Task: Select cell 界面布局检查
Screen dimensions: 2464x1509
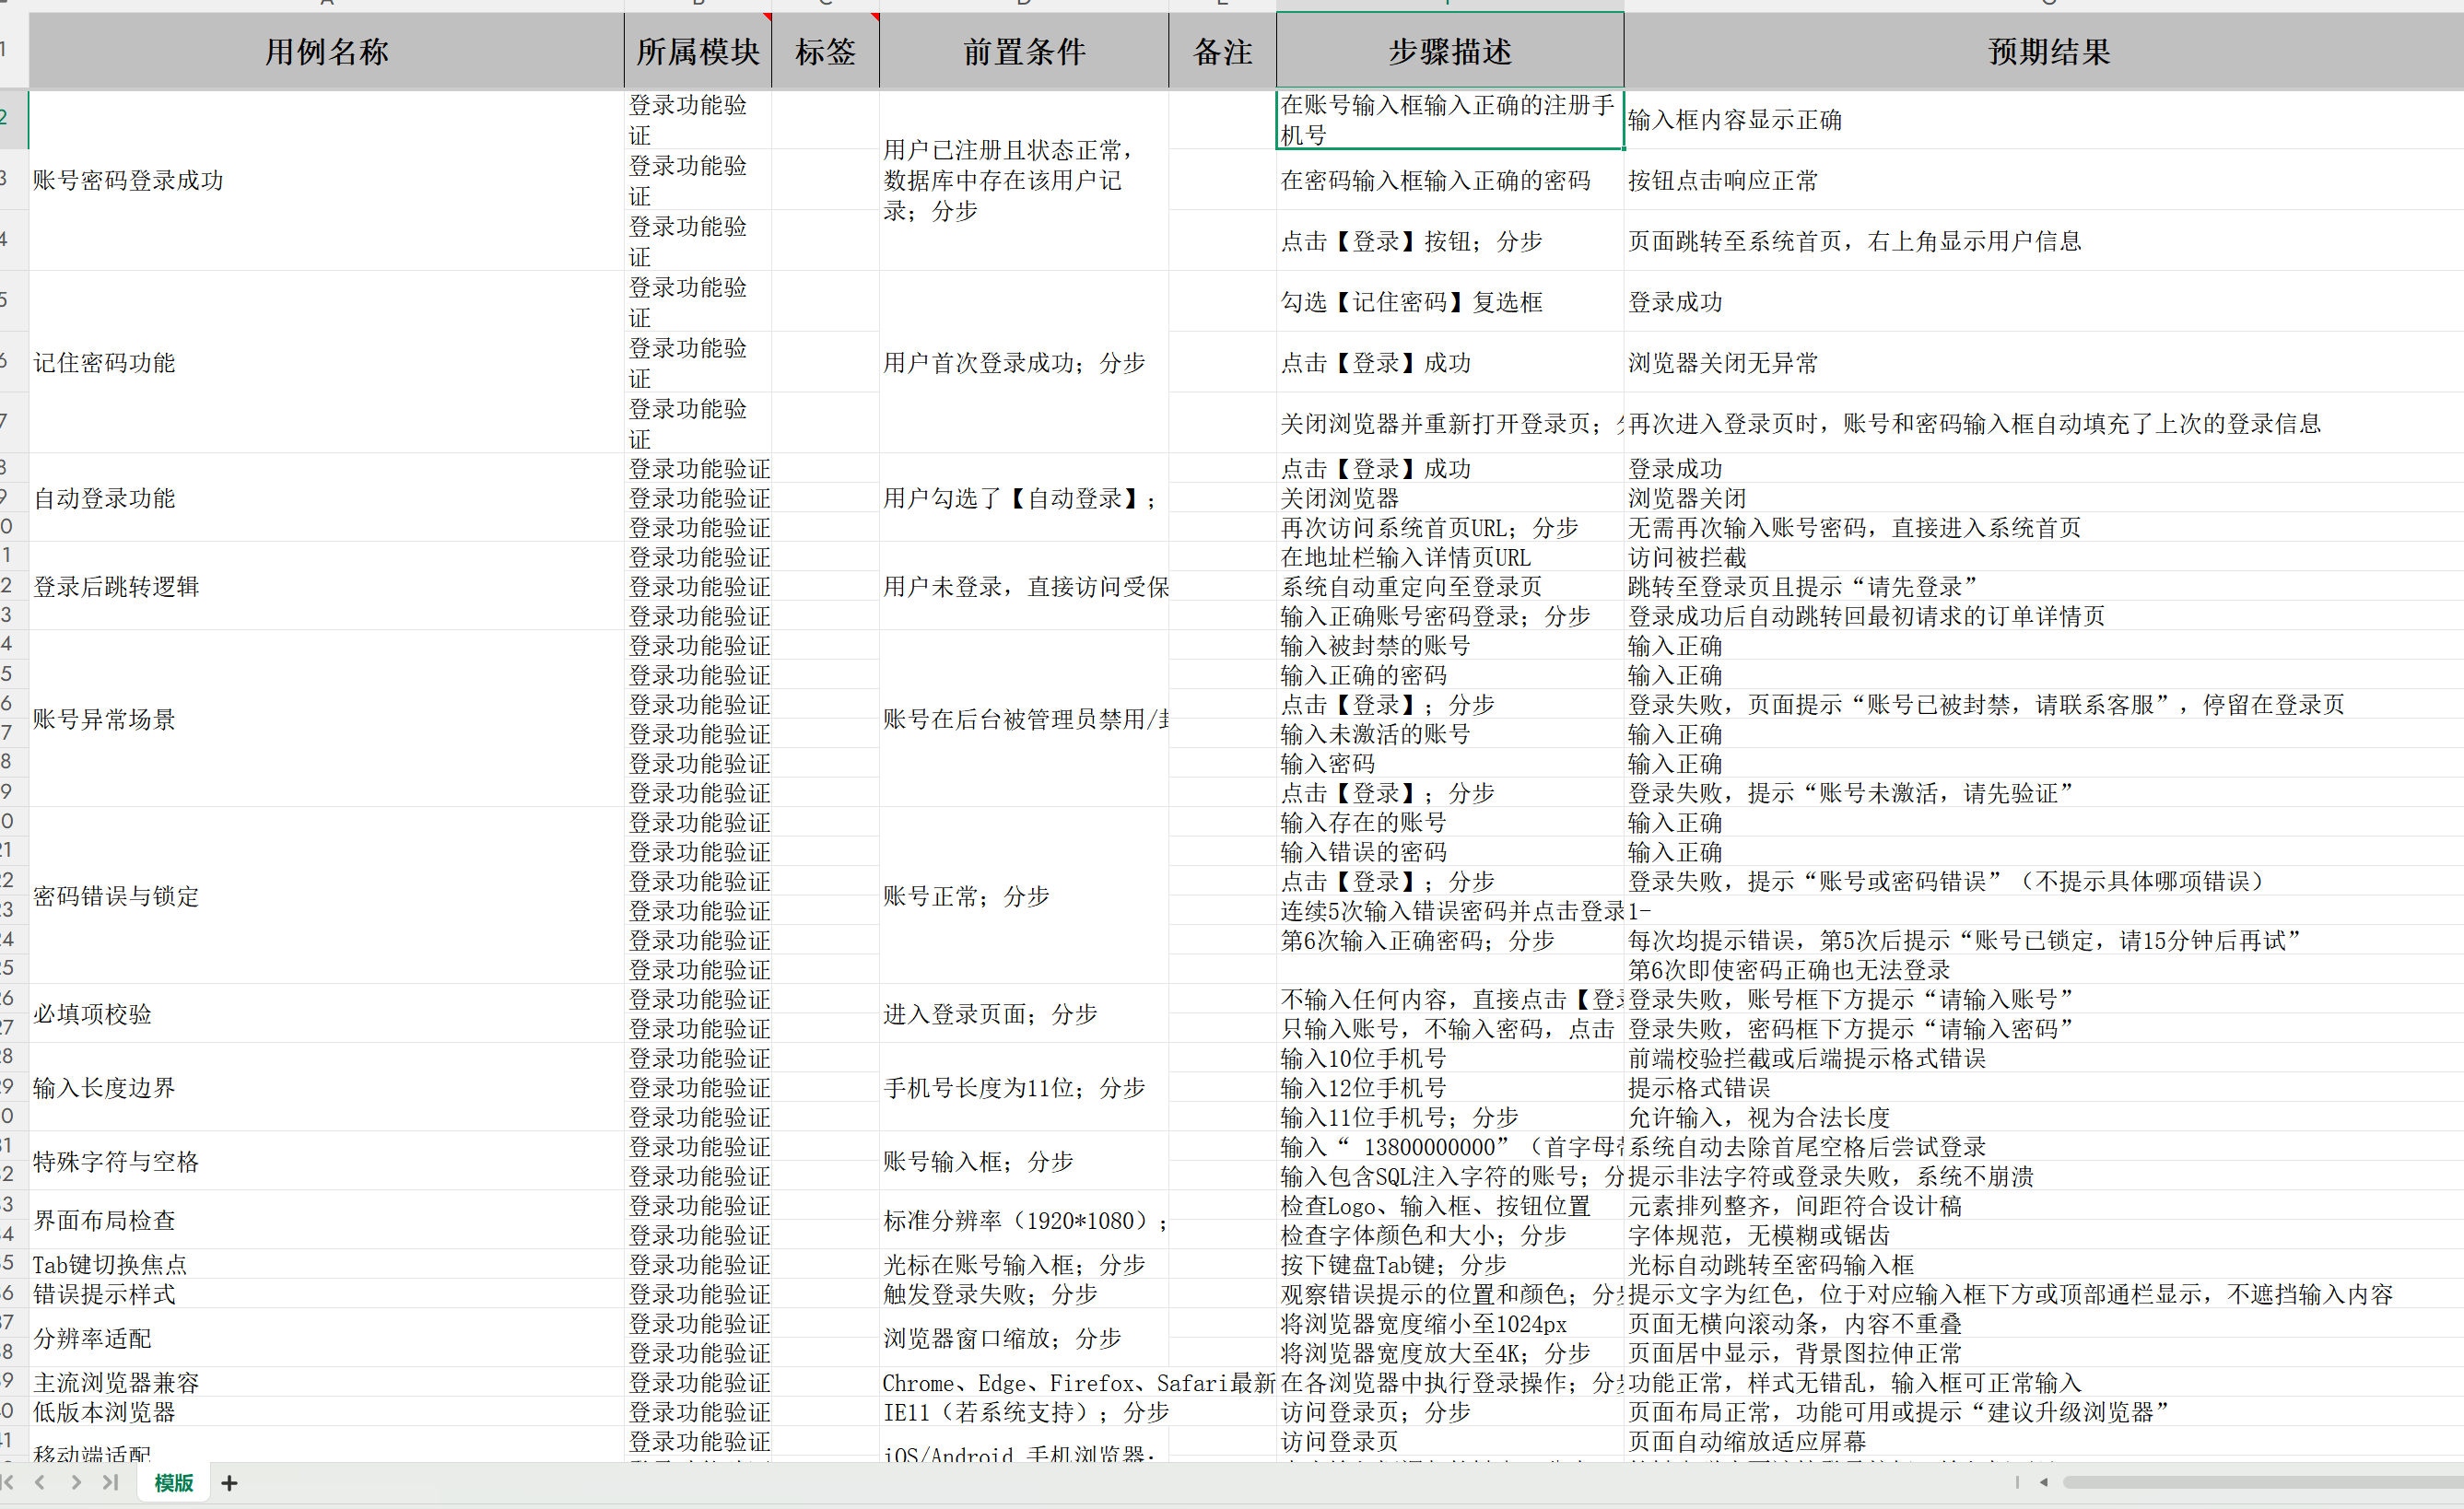Action: tap(326, 1220)
